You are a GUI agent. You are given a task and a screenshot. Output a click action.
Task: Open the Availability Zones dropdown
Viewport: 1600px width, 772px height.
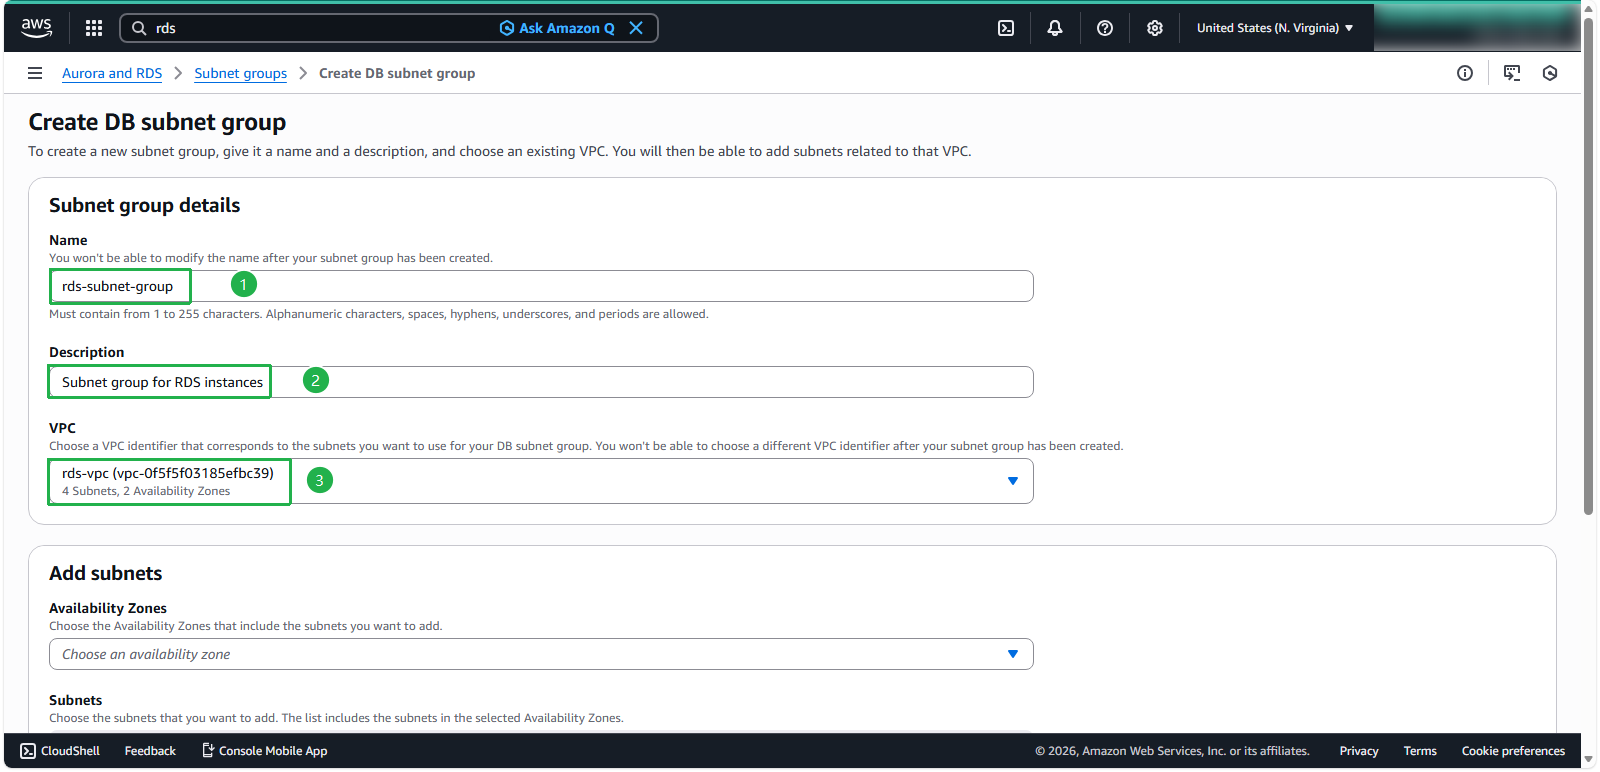pos(541,654)
